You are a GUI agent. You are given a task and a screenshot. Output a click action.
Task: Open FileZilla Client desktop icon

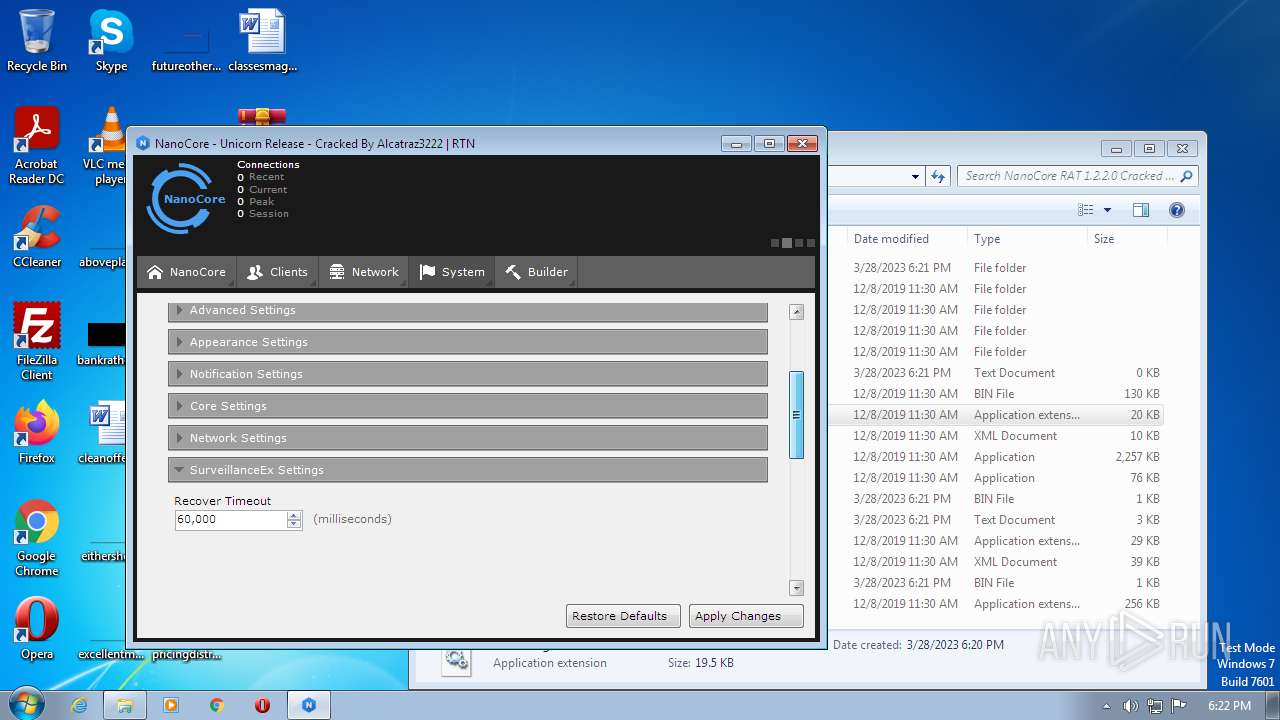[x=37, y=341]
